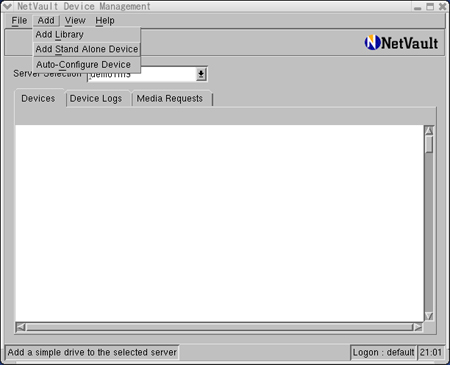Screen dimensions: 450x365
Task: Click horizontal scrollbar left arrow
Action: point(21,327)
